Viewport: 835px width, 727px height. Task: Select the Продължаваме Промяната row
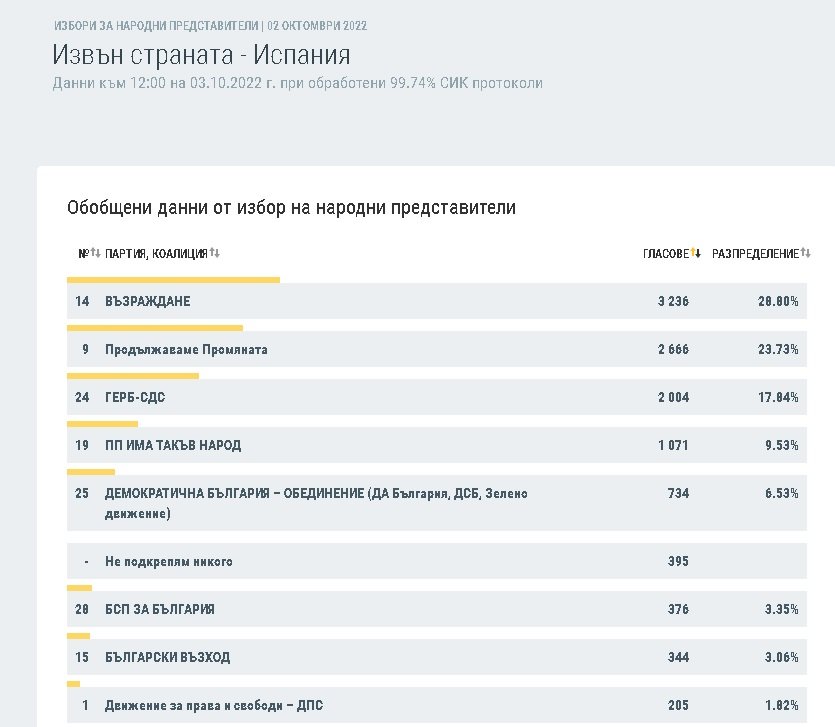[x=186, y=349]
